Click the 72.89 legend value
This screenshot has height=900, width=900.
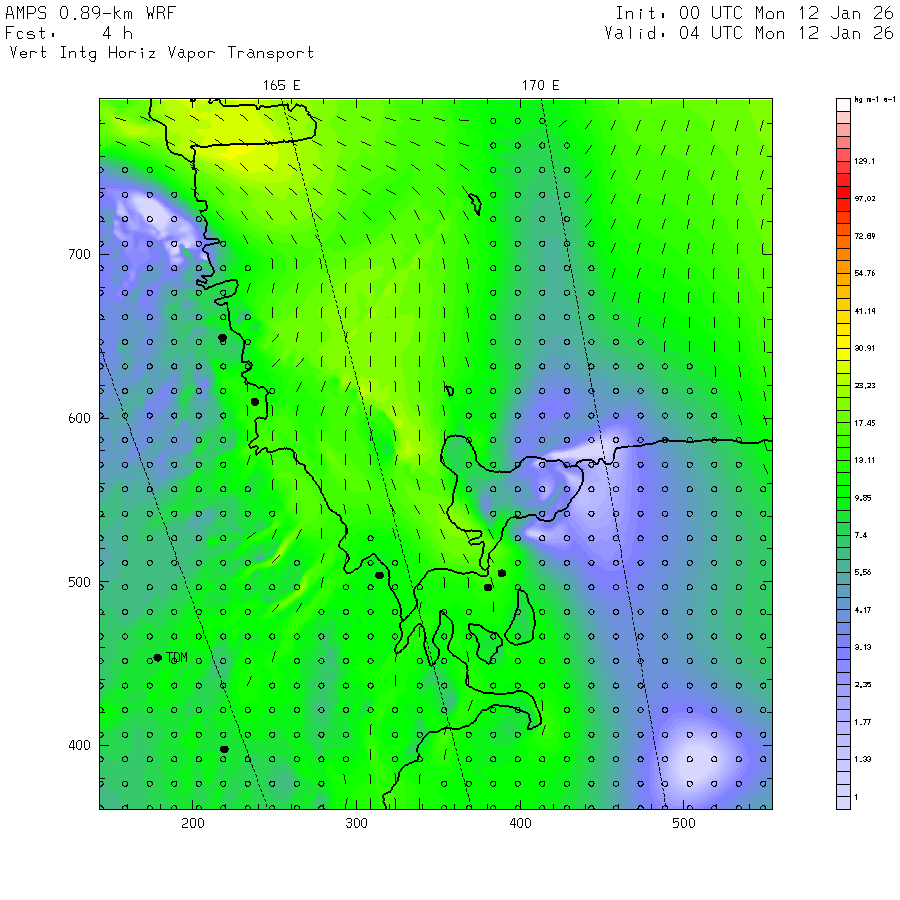(864, 236)
